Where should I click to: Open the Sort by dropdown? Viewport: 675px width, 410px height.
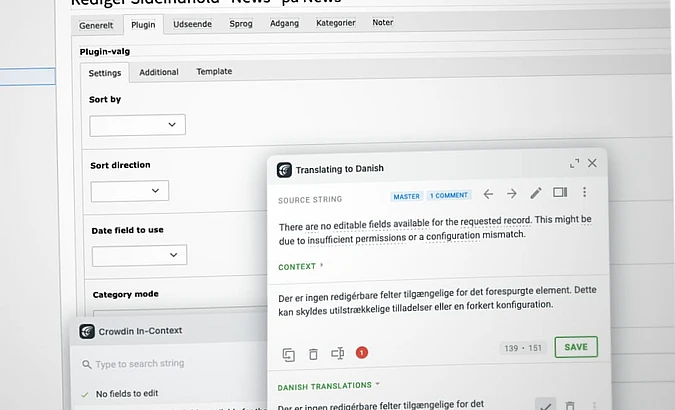137,125
